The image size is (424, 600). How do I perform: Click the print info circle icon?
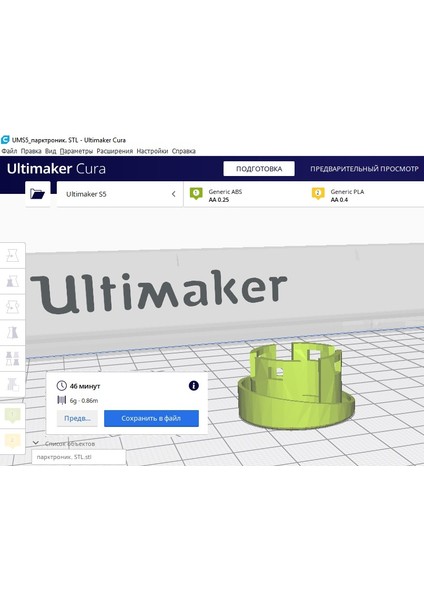(x=194, y=385)
